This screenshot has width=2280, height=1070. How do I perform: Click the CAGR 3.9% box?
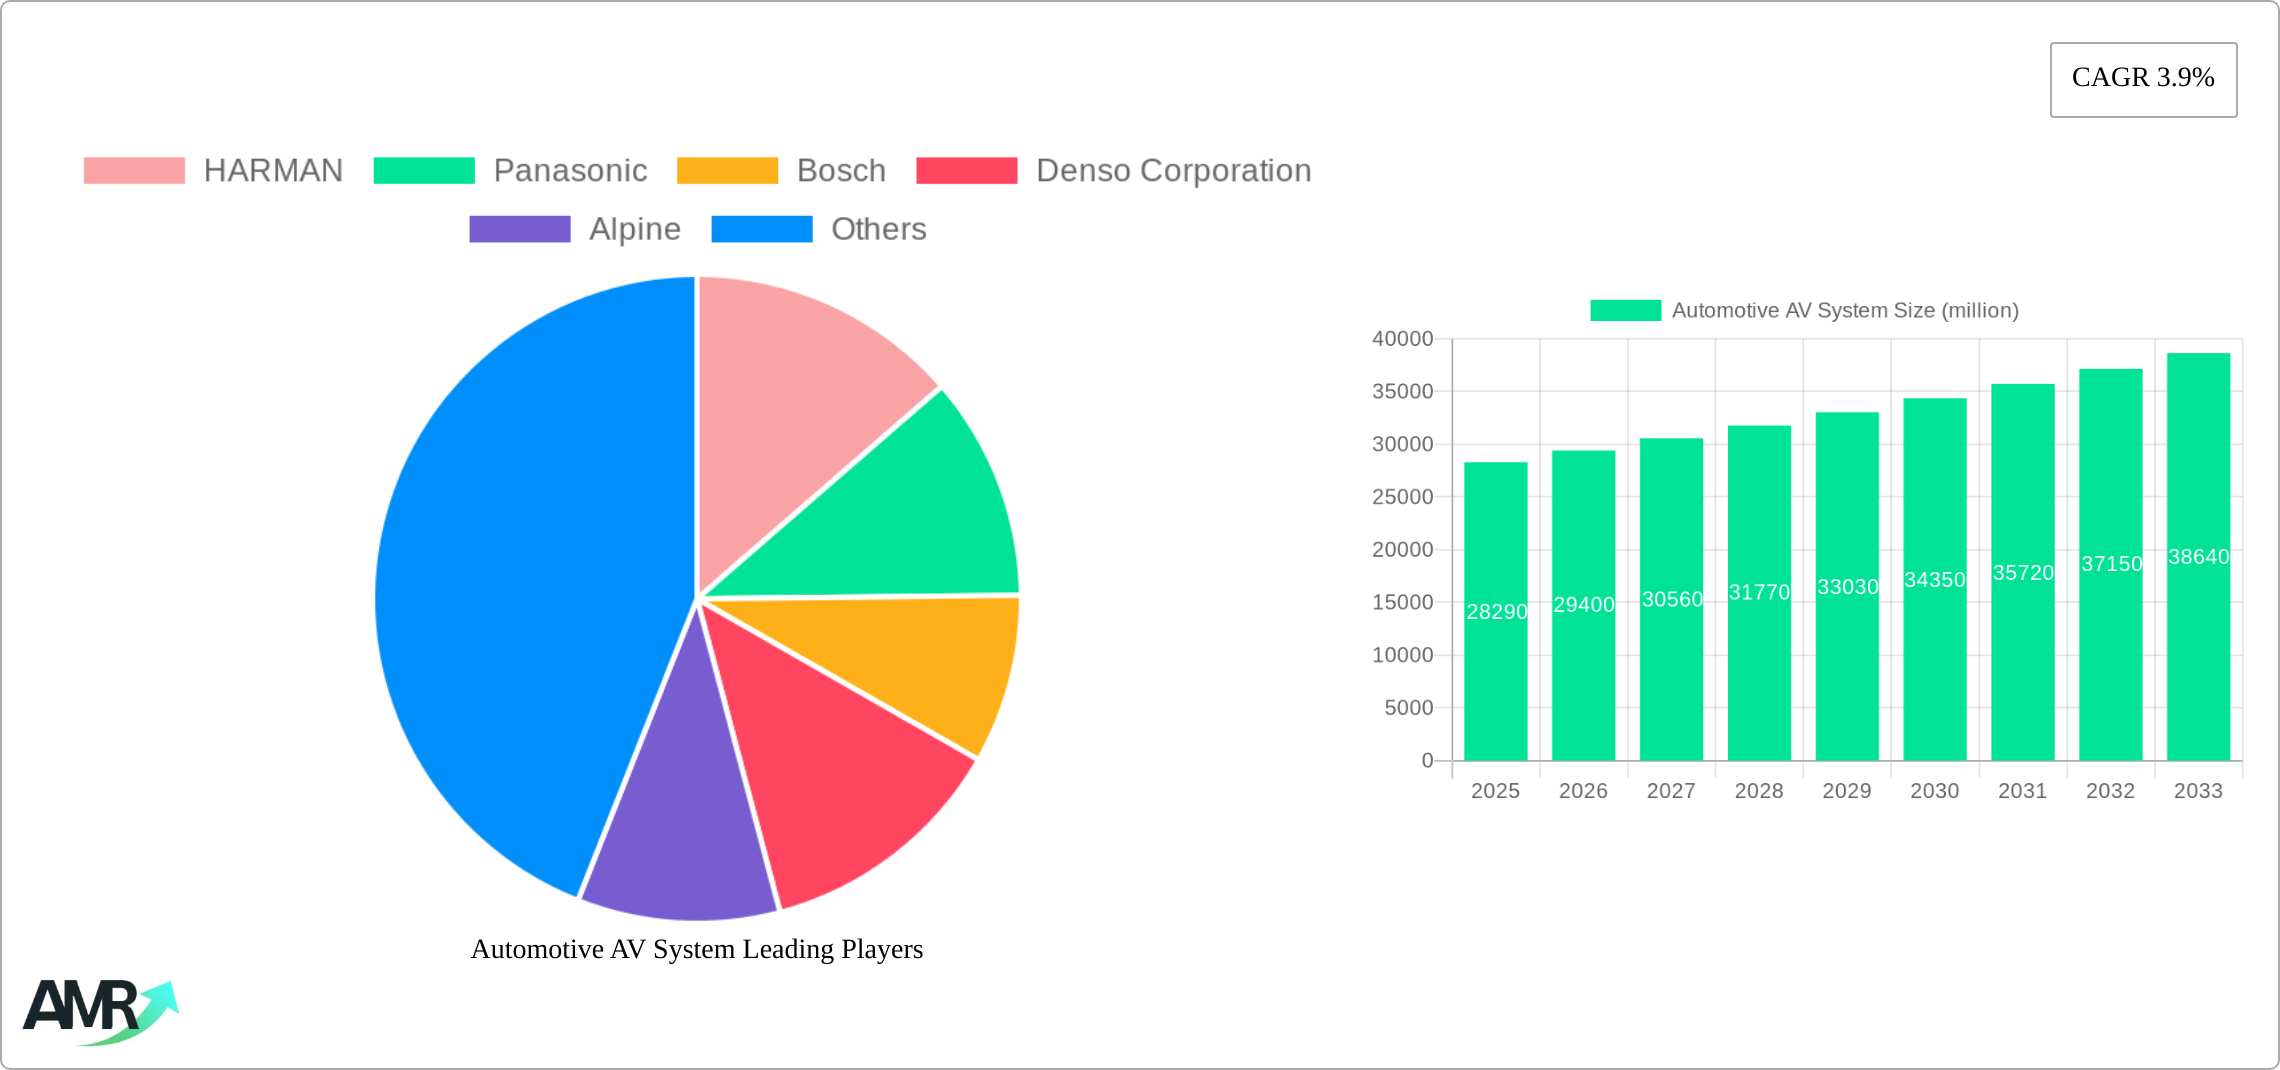coord(2142,78)
